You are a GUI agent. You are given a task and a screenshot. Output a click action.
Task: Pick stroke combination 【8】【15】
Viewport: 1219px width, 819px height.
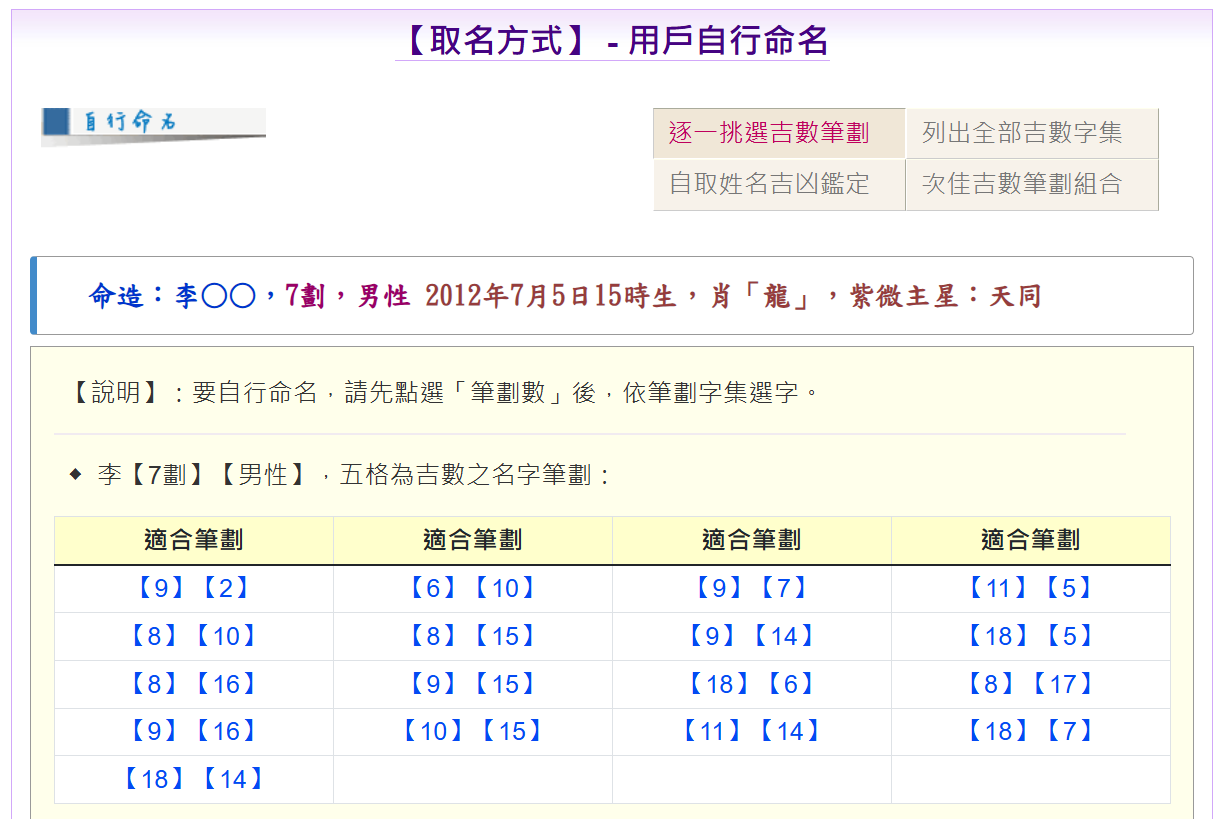[x=472, y=637]
